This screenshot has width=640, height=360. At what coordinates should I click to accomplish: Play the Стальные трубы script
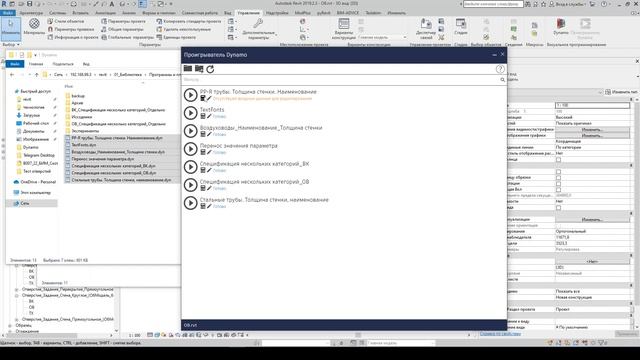[191, 203]
